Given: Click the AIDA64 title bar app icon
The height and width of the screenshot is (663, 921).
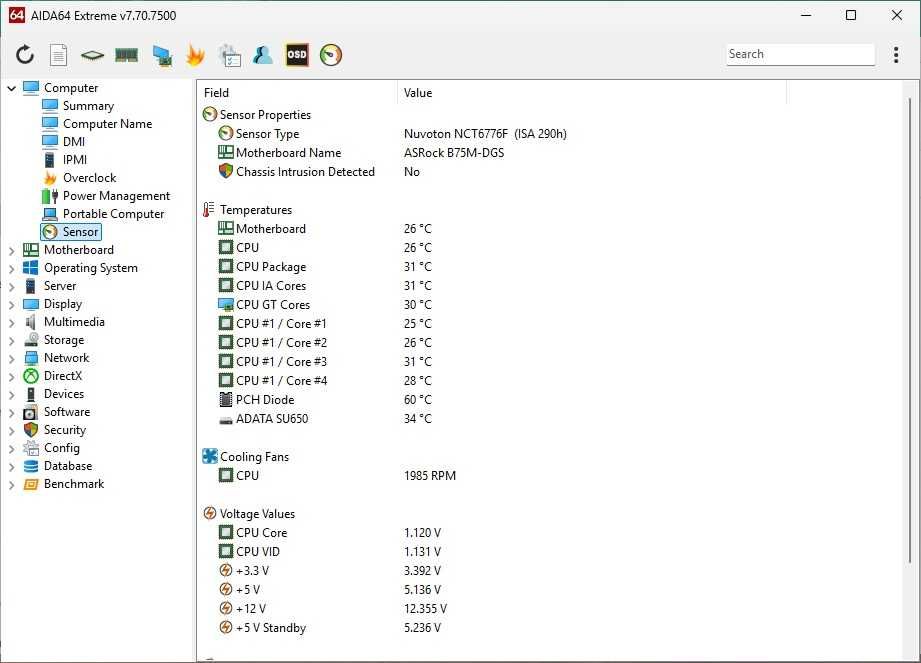Looking at the screenshot, I should tap(16, 15).
